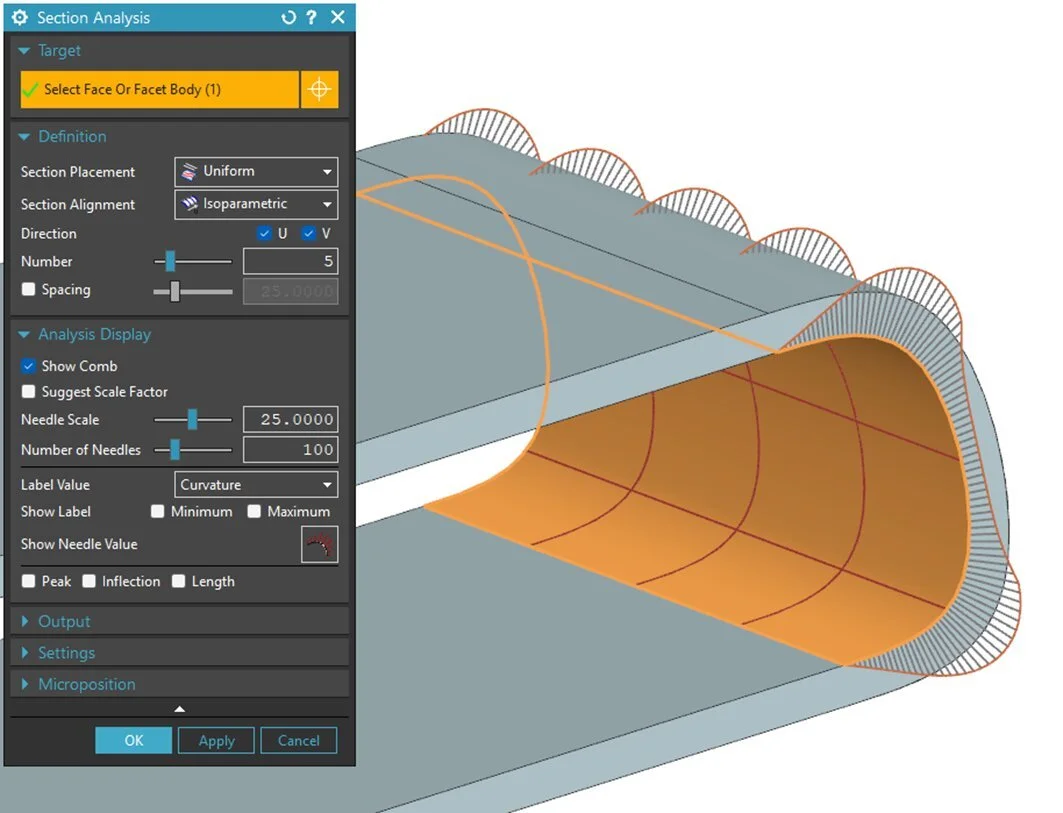Click the Section Analysis gear settings icon

(x=20, y=18)
